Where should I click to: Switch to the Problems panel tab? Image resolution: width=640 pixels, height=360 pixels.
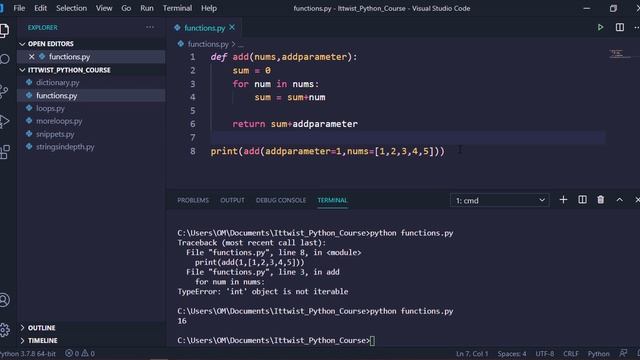tap(193, 200)
